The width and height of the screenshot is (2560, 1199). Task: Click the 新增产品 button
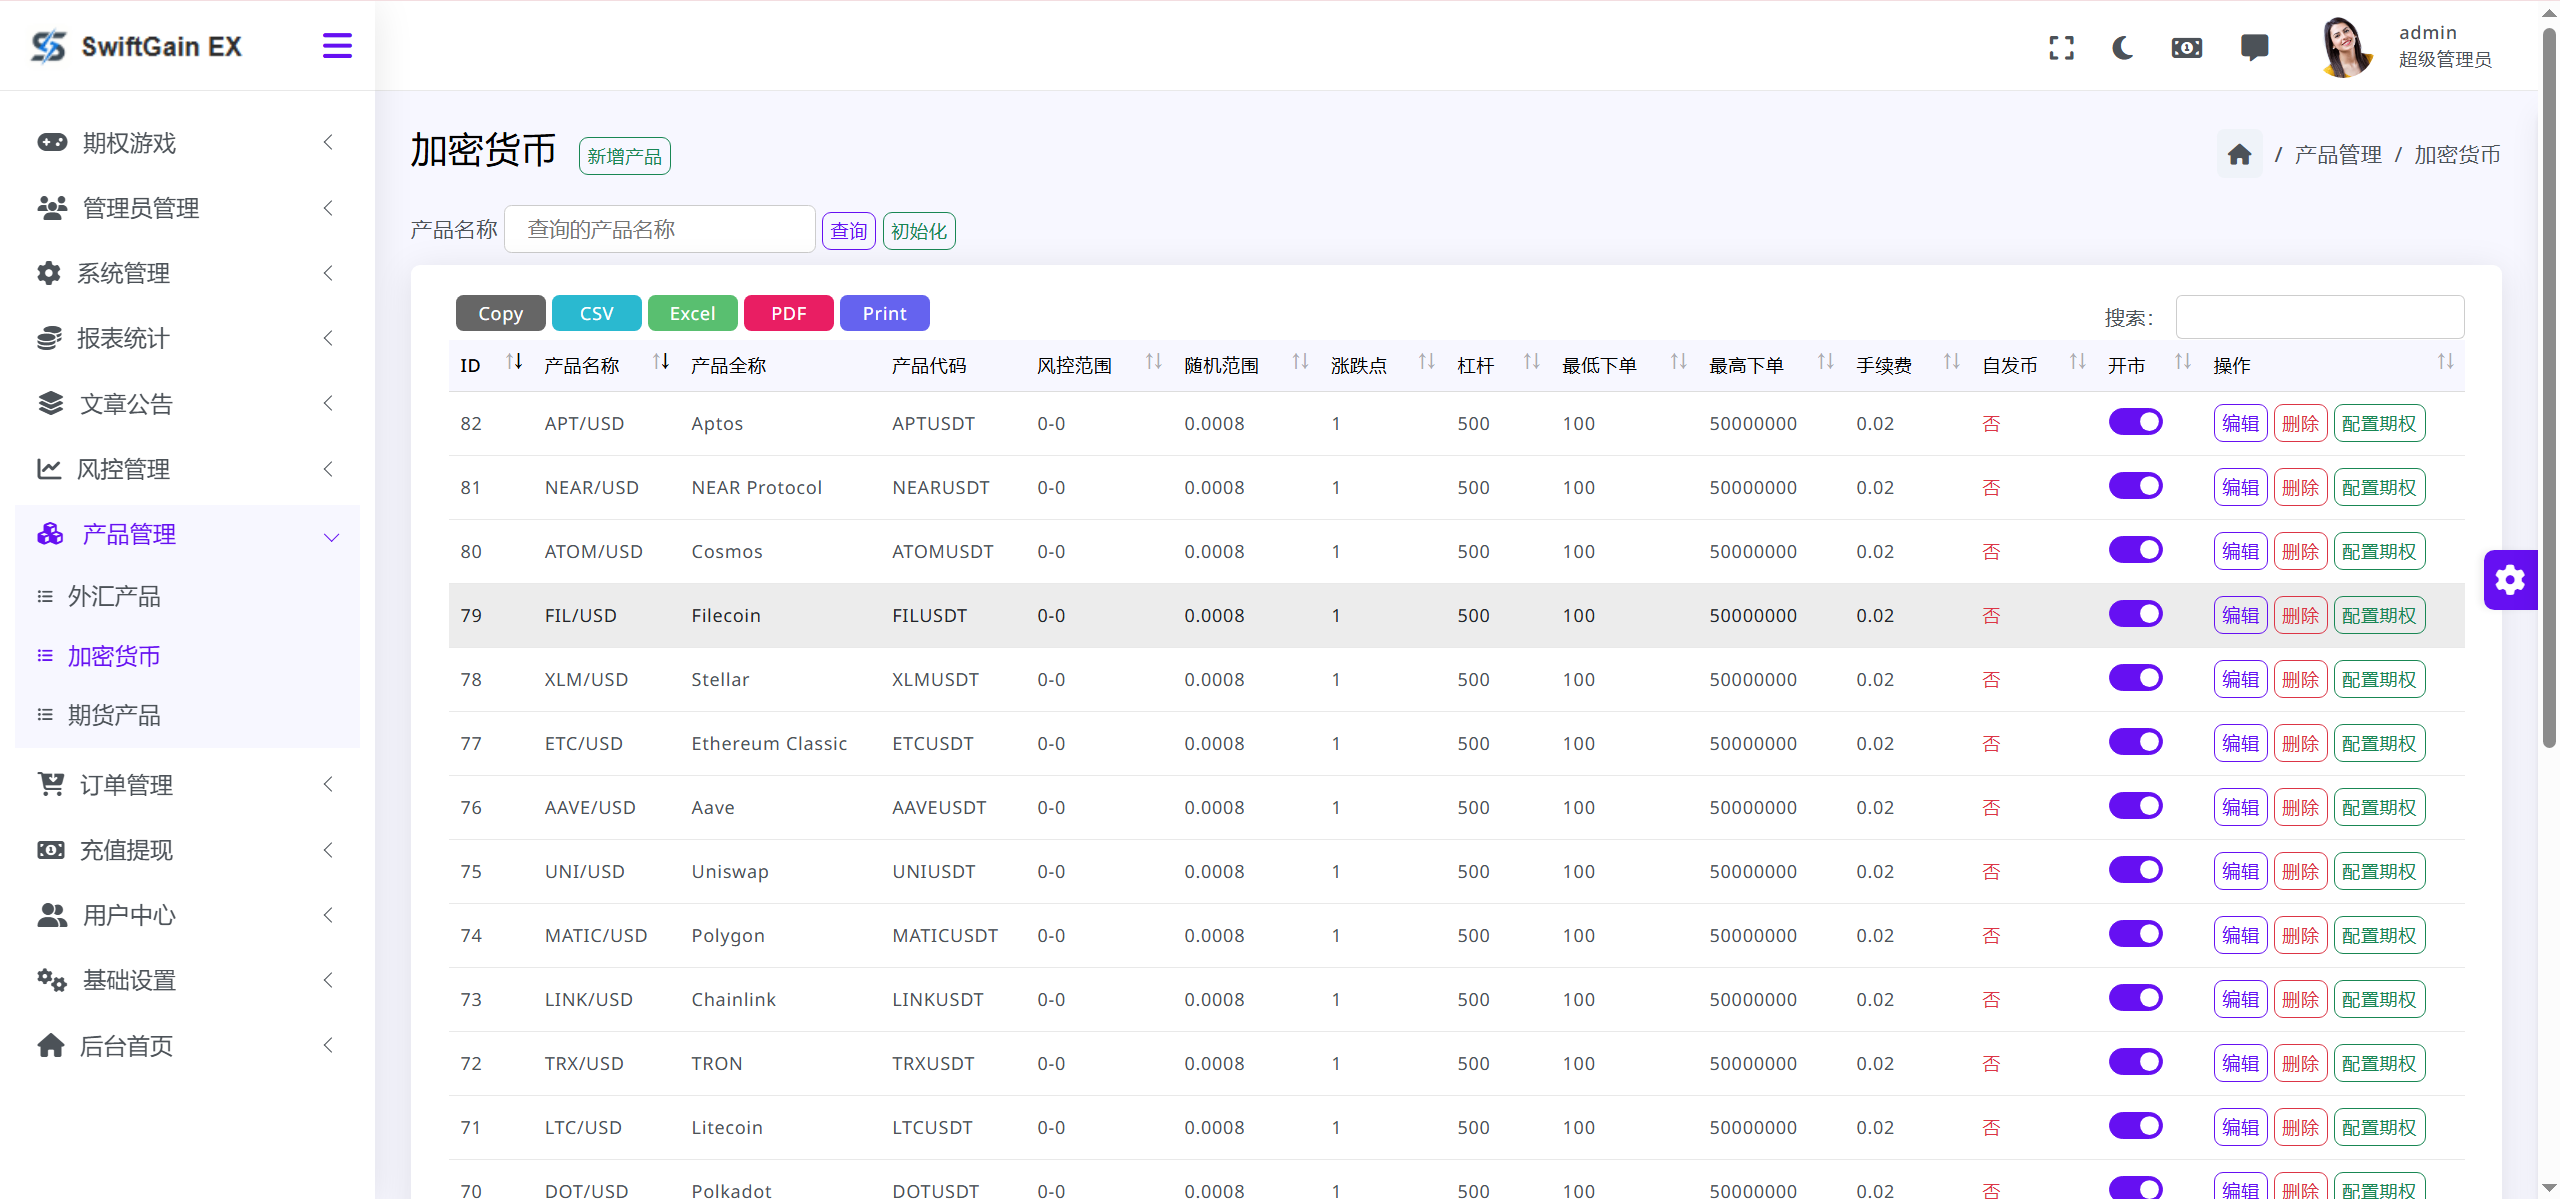pos(624,155)
